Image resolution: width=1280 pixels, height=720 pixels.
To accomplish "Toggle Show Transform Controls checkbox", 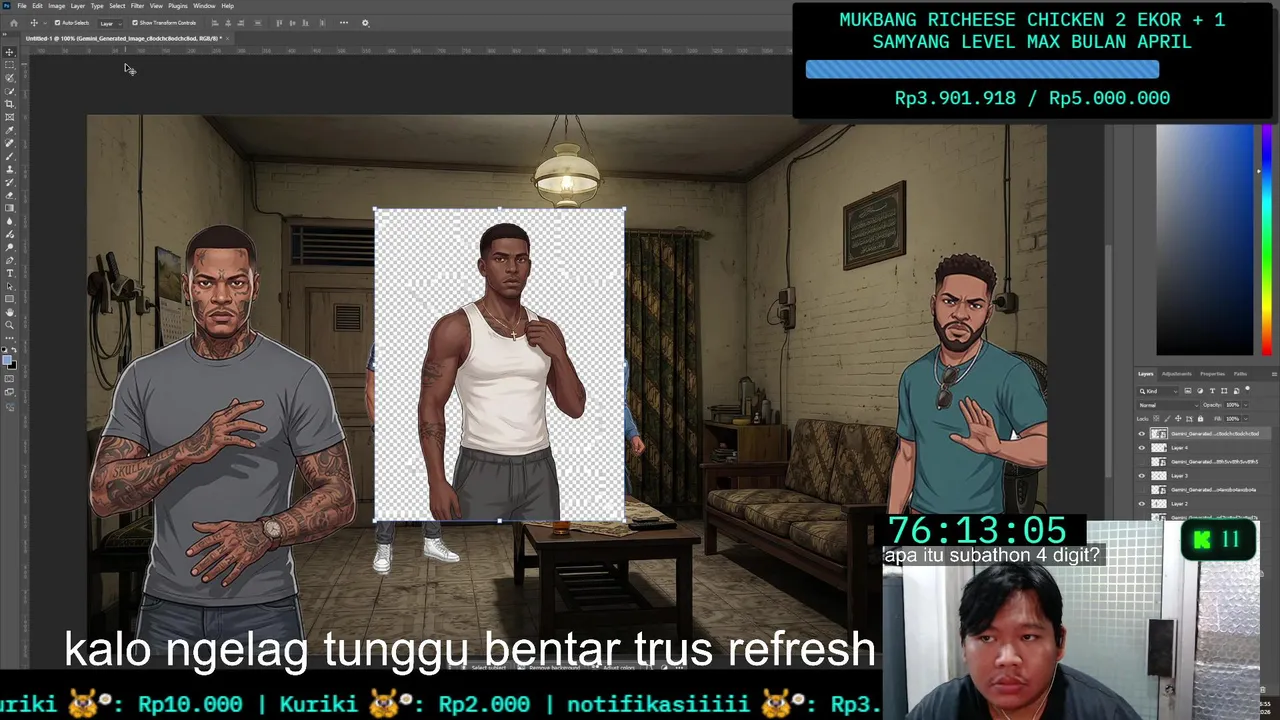I will pyautogui.click(x=135, y=23).
